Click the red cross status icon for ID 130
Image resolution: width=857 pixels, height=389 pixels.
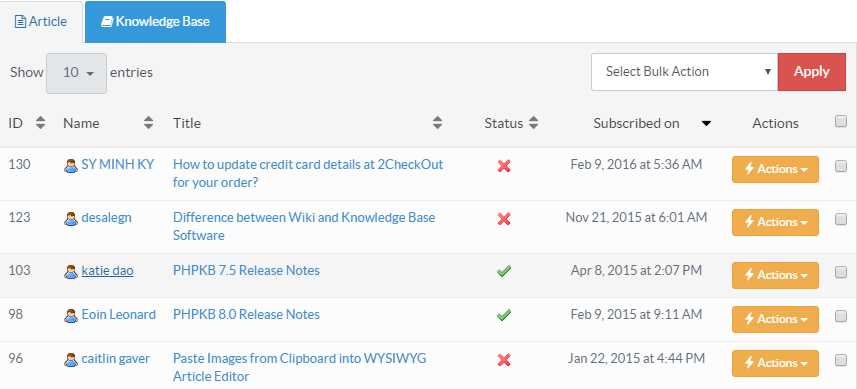[504, 166]
